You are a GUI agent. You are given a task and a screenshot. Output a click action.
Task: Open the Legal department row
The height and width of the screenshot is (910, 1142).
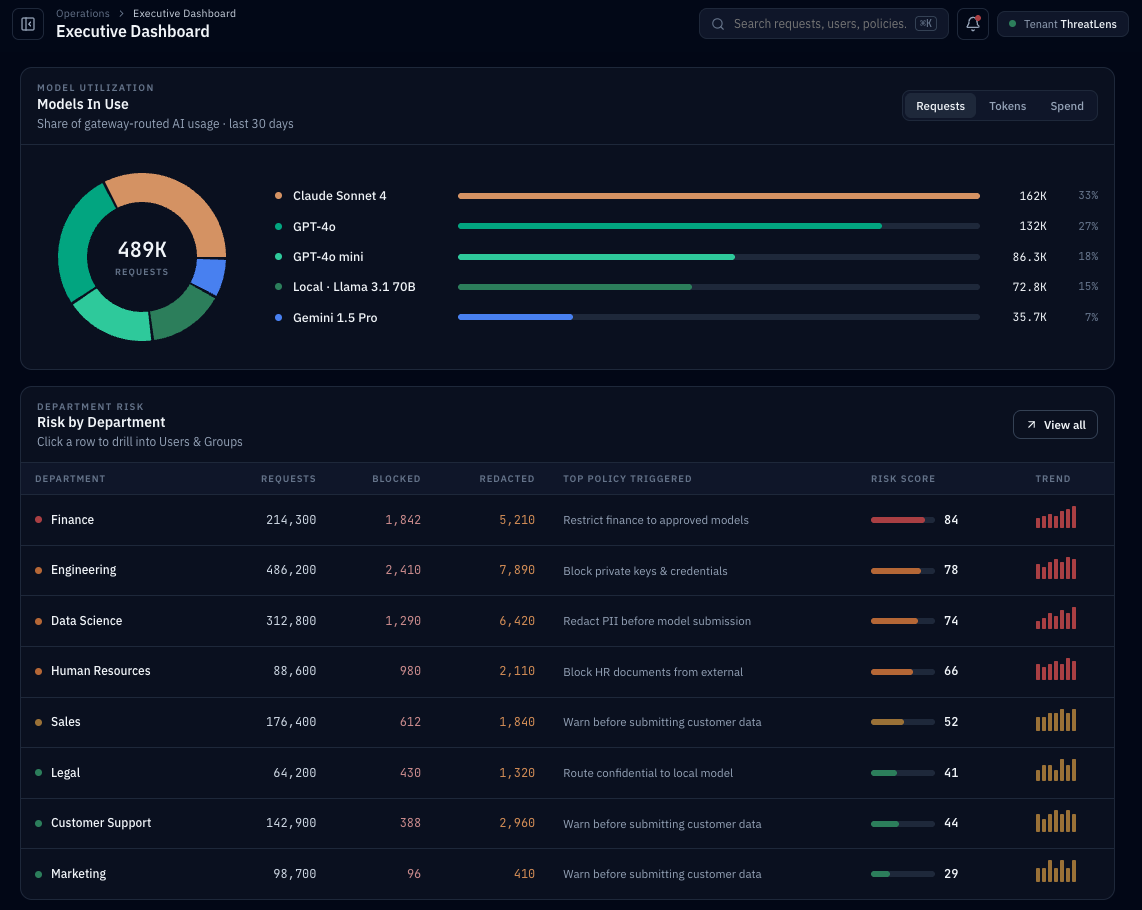point(567,772)
